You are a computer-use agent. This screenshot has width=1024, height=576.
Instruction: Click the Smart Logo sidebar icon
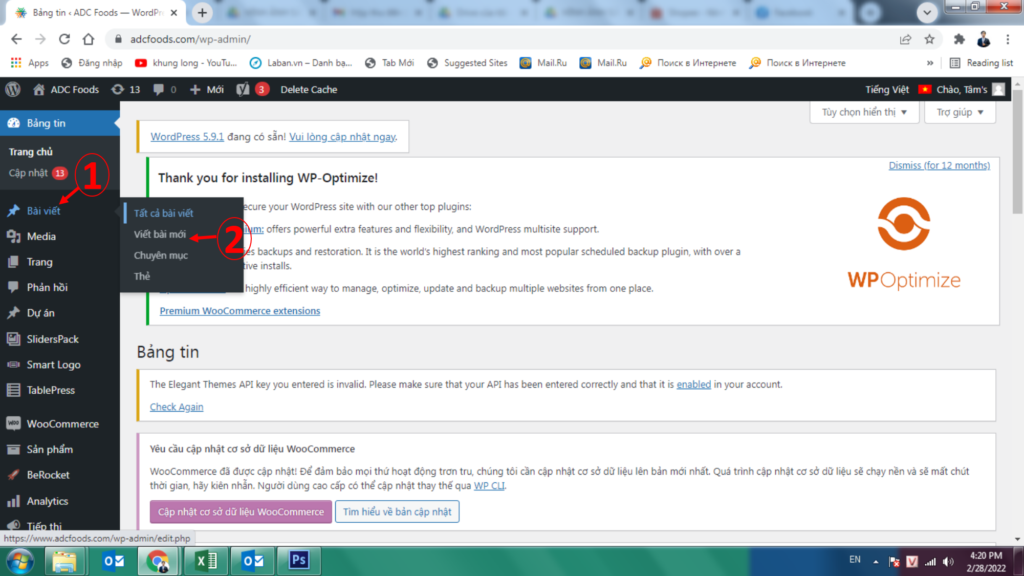(x=13, y=364)
